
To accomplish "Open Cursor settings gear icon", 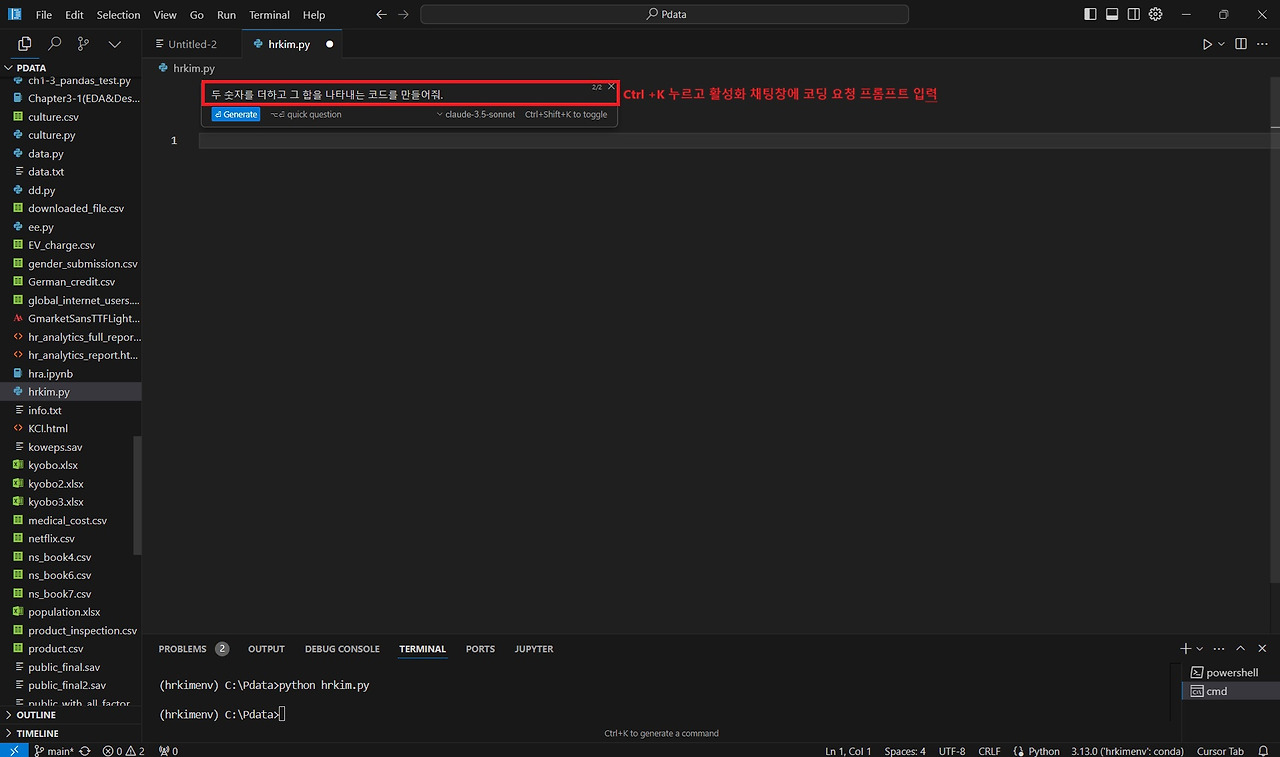I will (x=1156, y=15).
